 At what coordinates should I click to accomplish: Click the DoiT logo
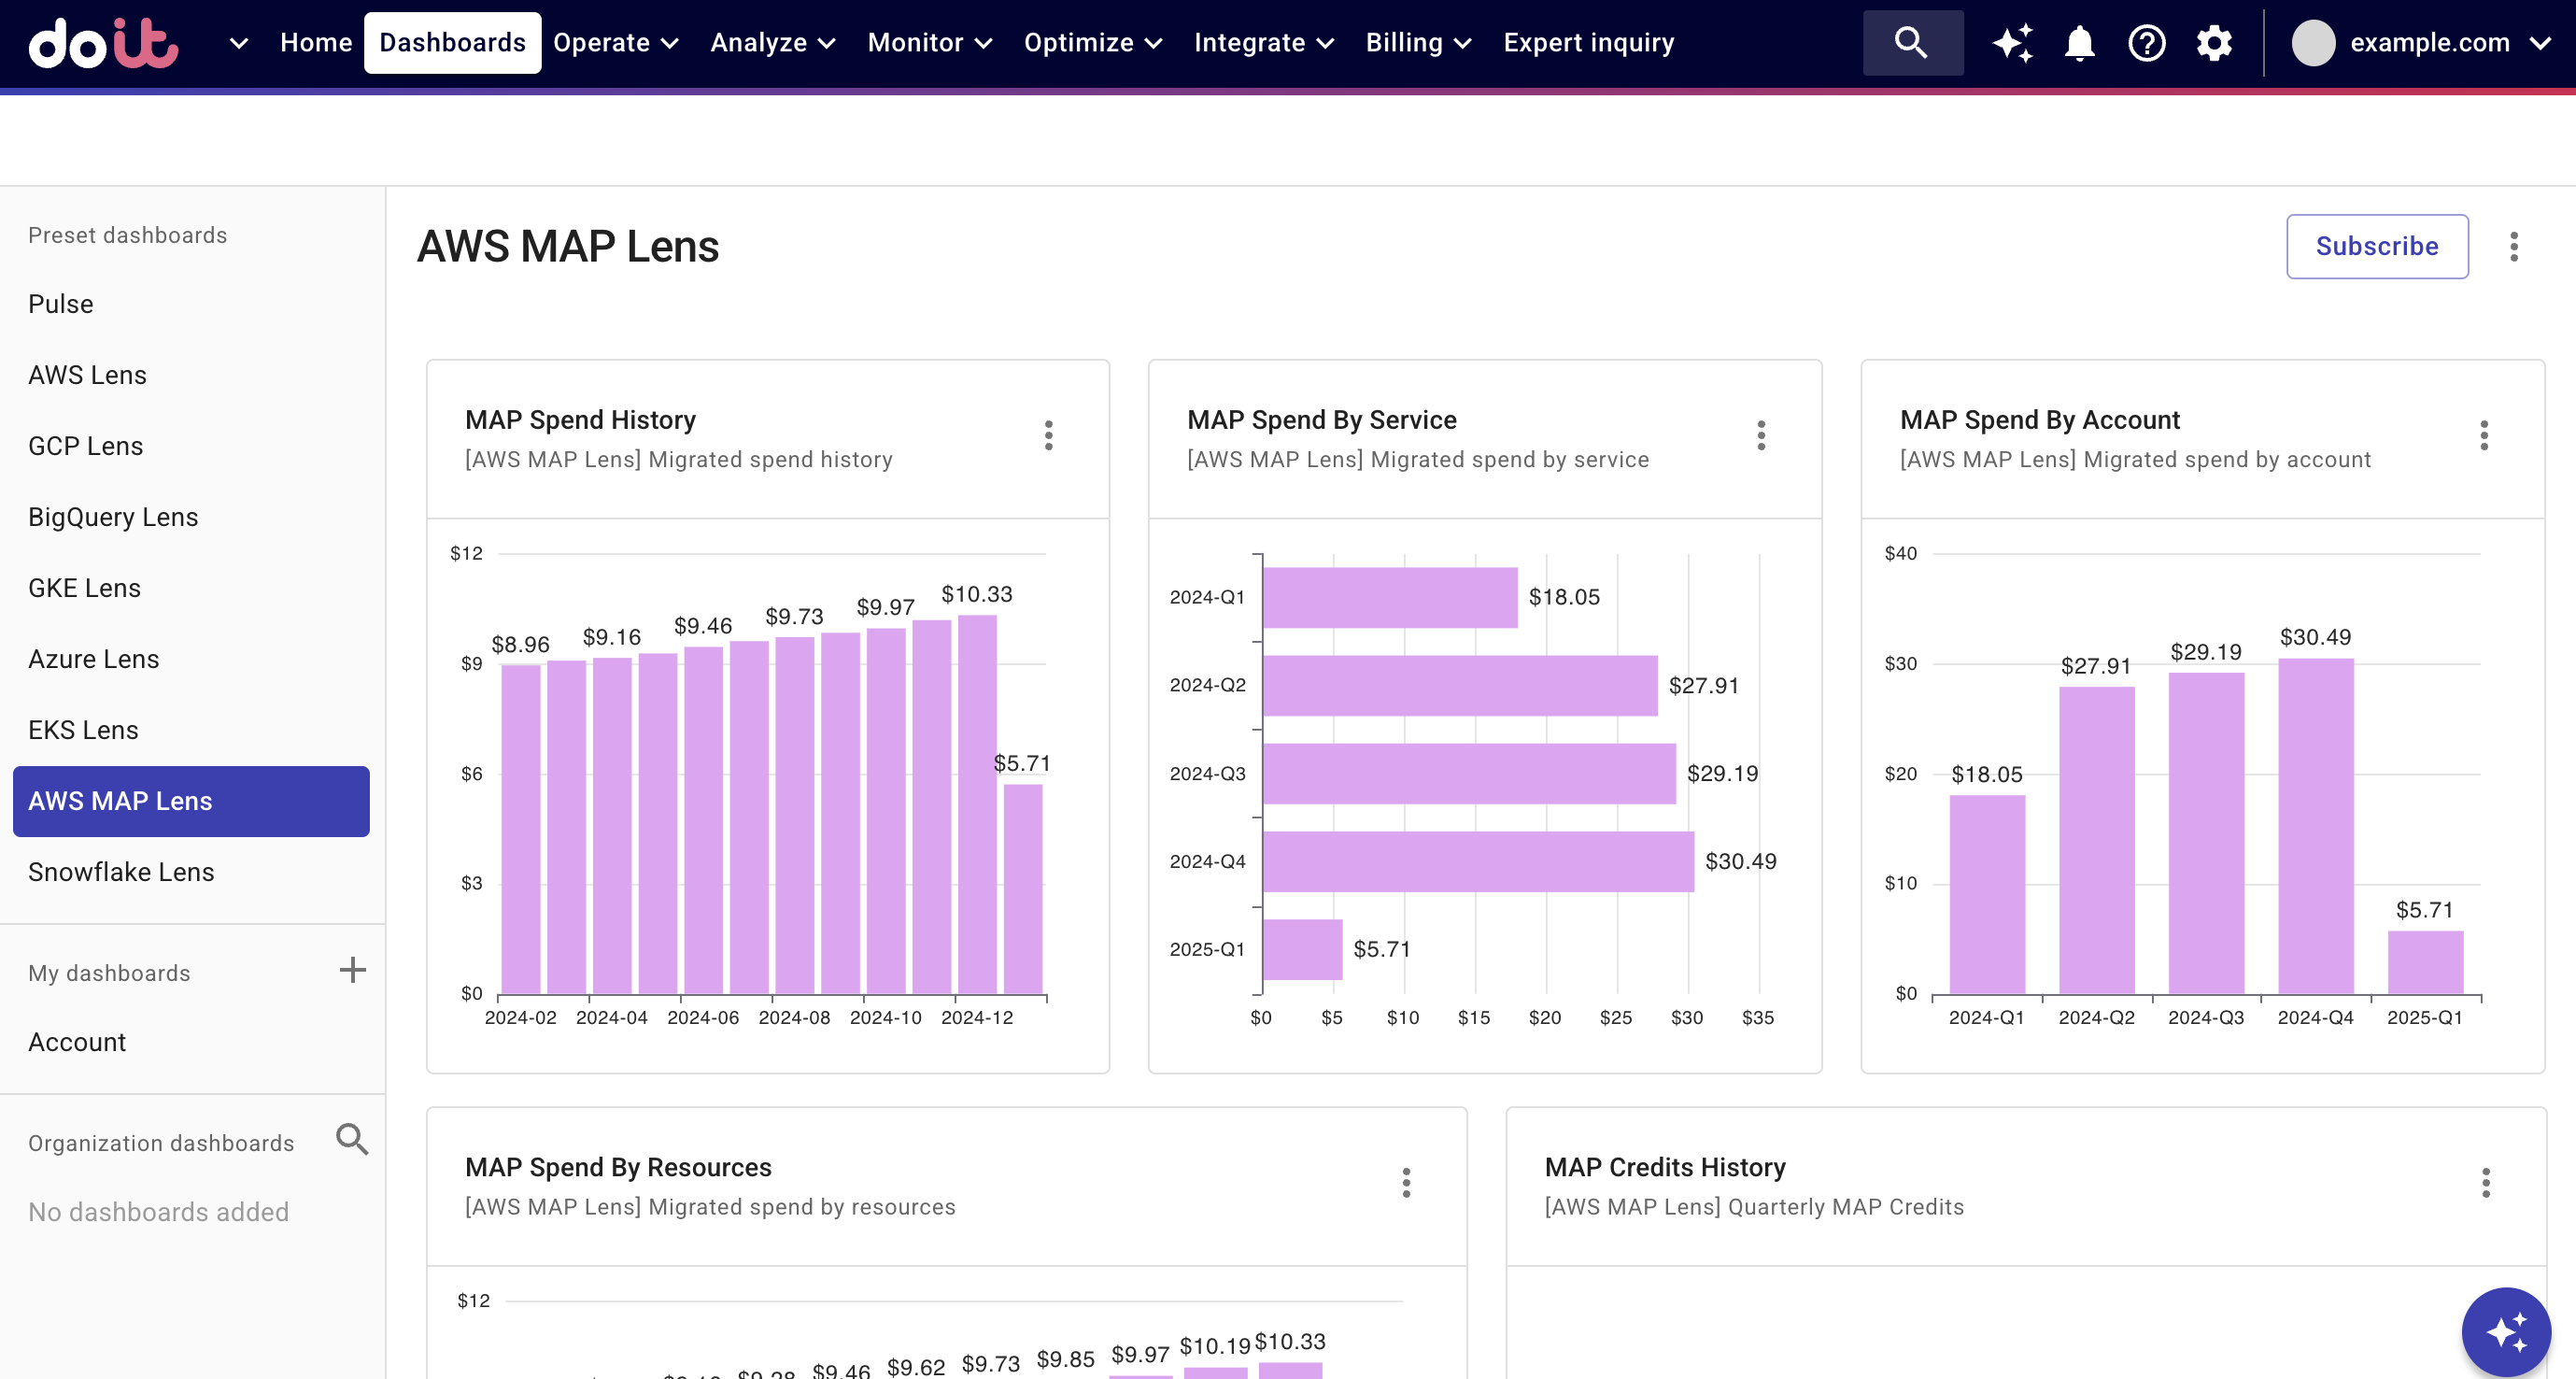coord(103,43)
